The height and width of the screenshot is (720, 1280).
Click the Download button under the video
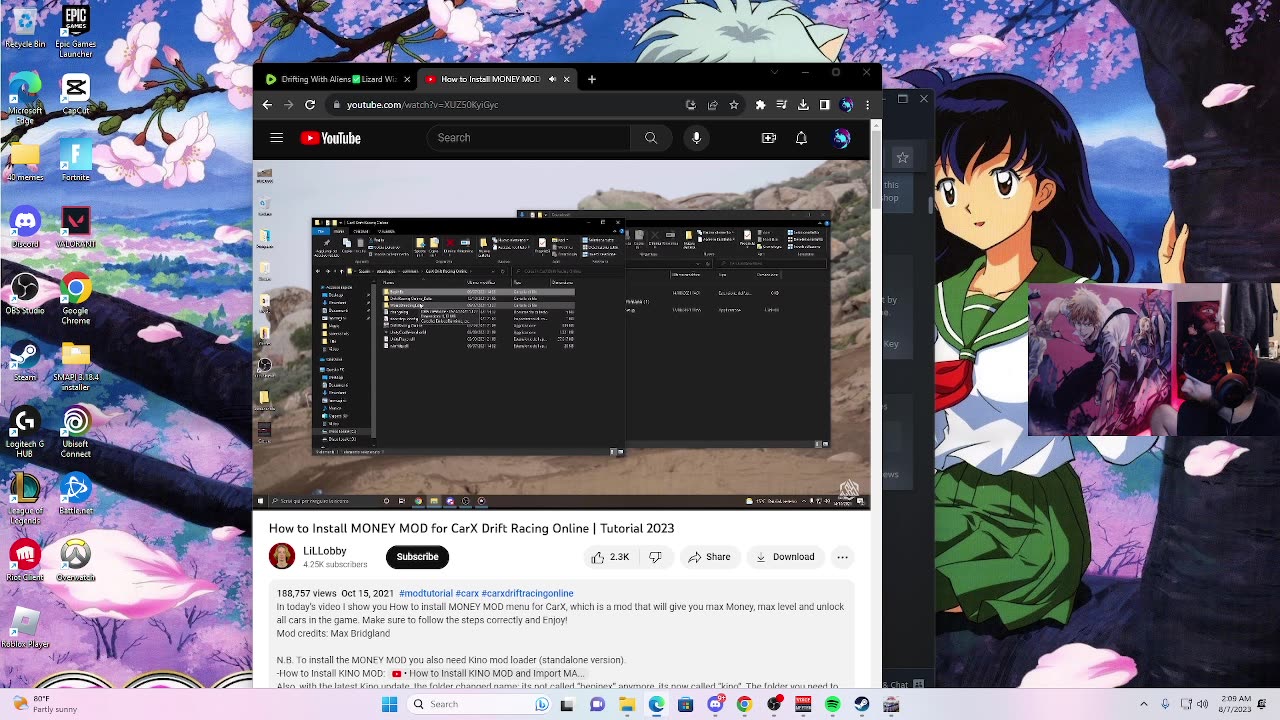pos(785,557)
